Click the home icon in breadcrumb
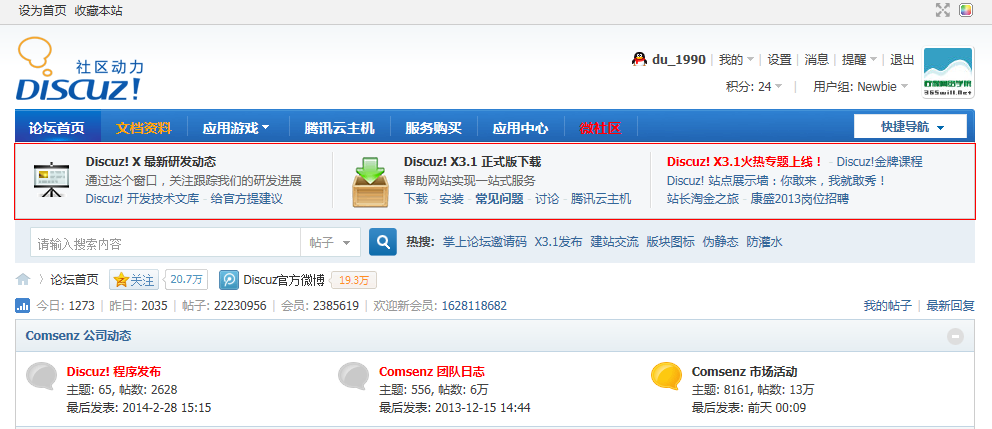The image size is (992, 429). [x=23, y=279]
